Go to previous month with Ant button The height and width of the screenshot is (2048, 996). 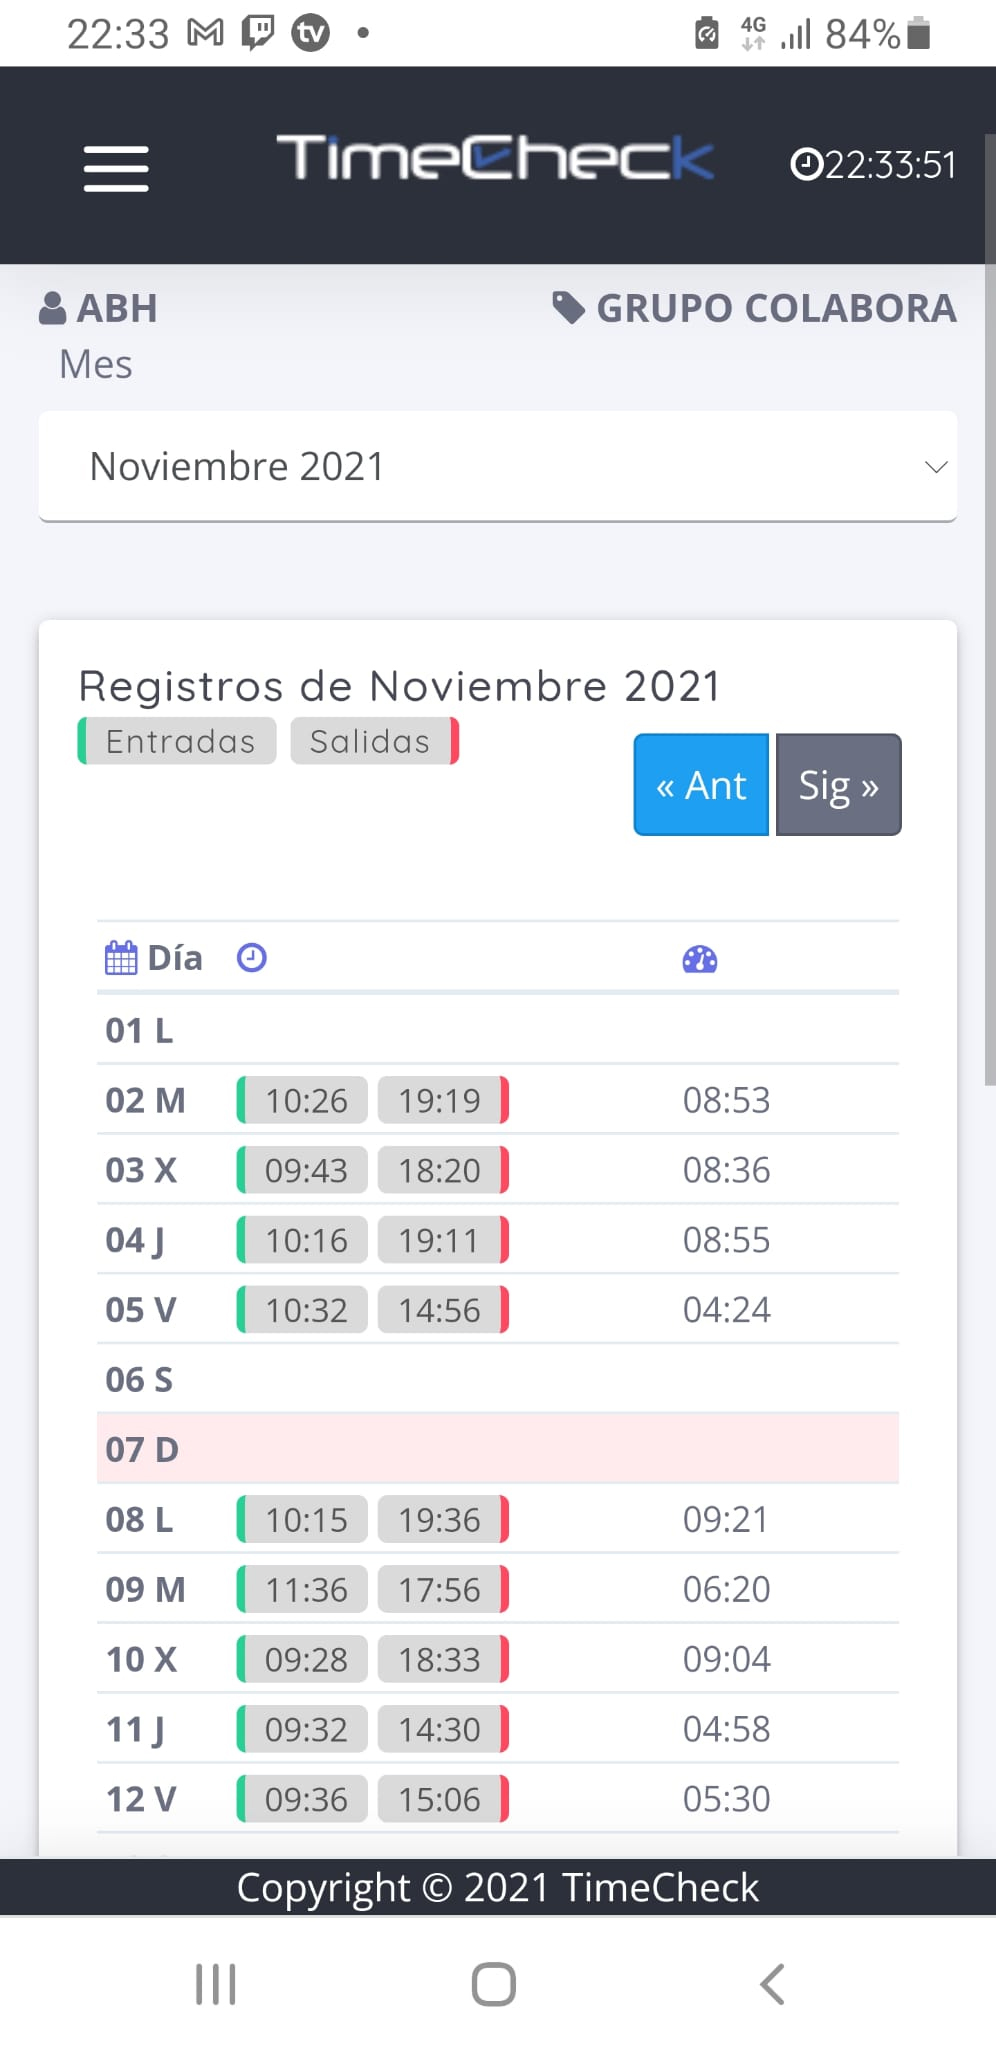(701, 785)
